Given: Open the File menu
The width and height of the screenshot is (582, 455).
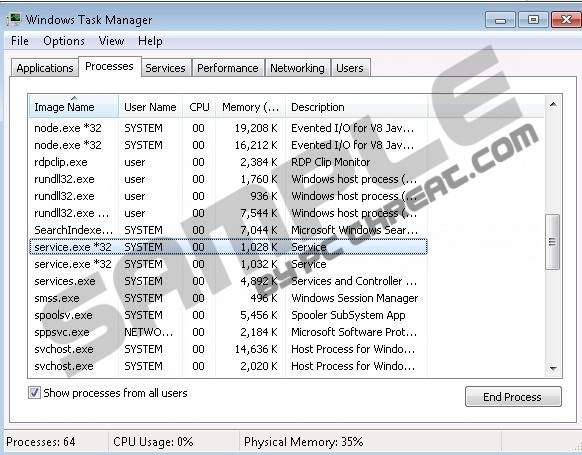Looking at the screenshot, I should 20,41.
